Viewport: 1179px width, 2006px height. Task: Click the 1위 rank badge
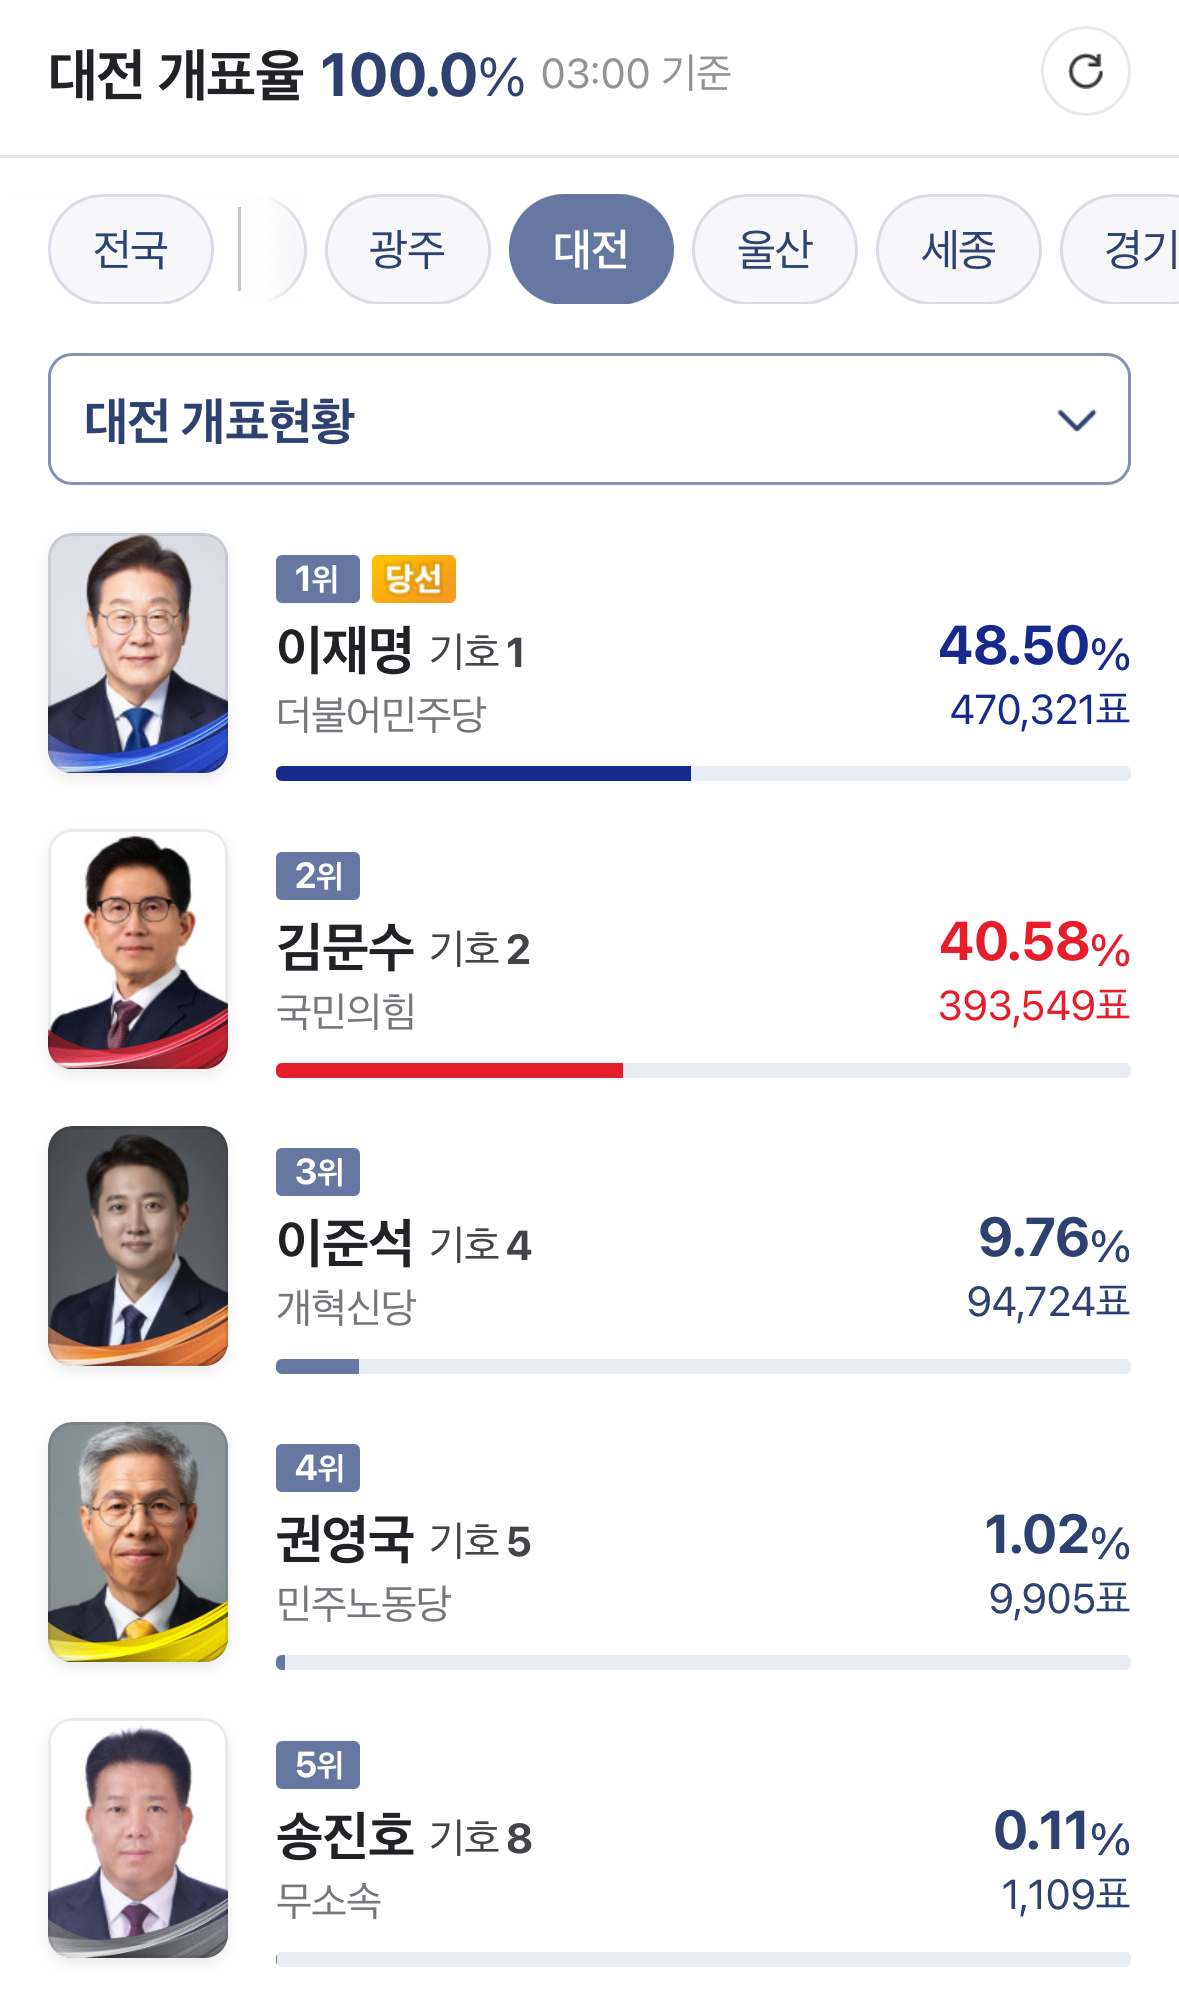(x=317, y=579)
